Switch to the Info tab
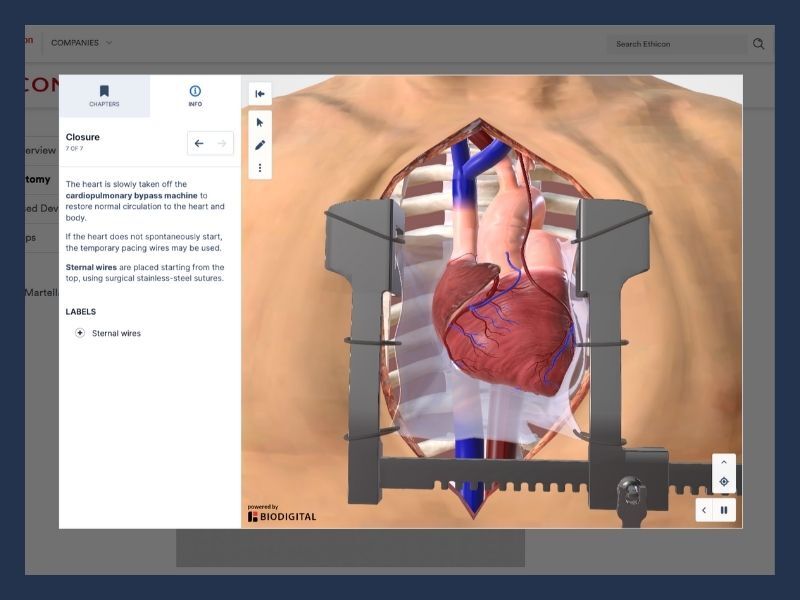 195,96
